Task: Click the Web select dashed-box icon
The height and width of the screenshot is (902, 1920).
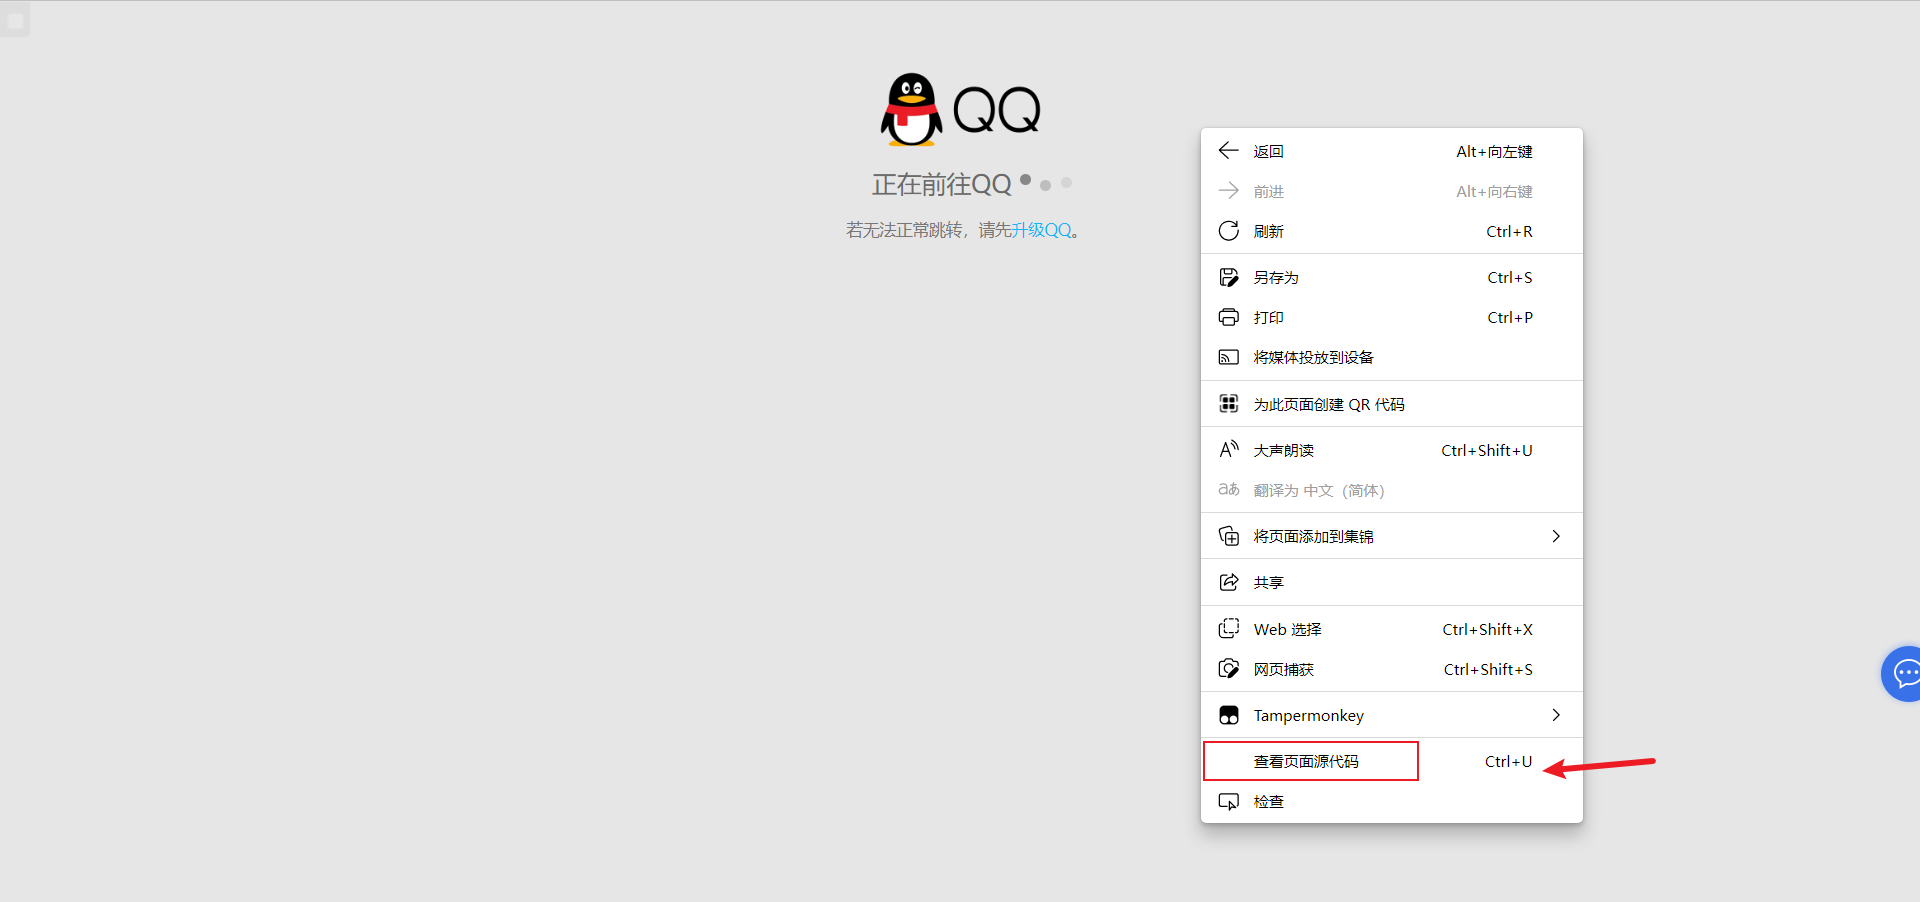Action: (x=1229, y=629)
